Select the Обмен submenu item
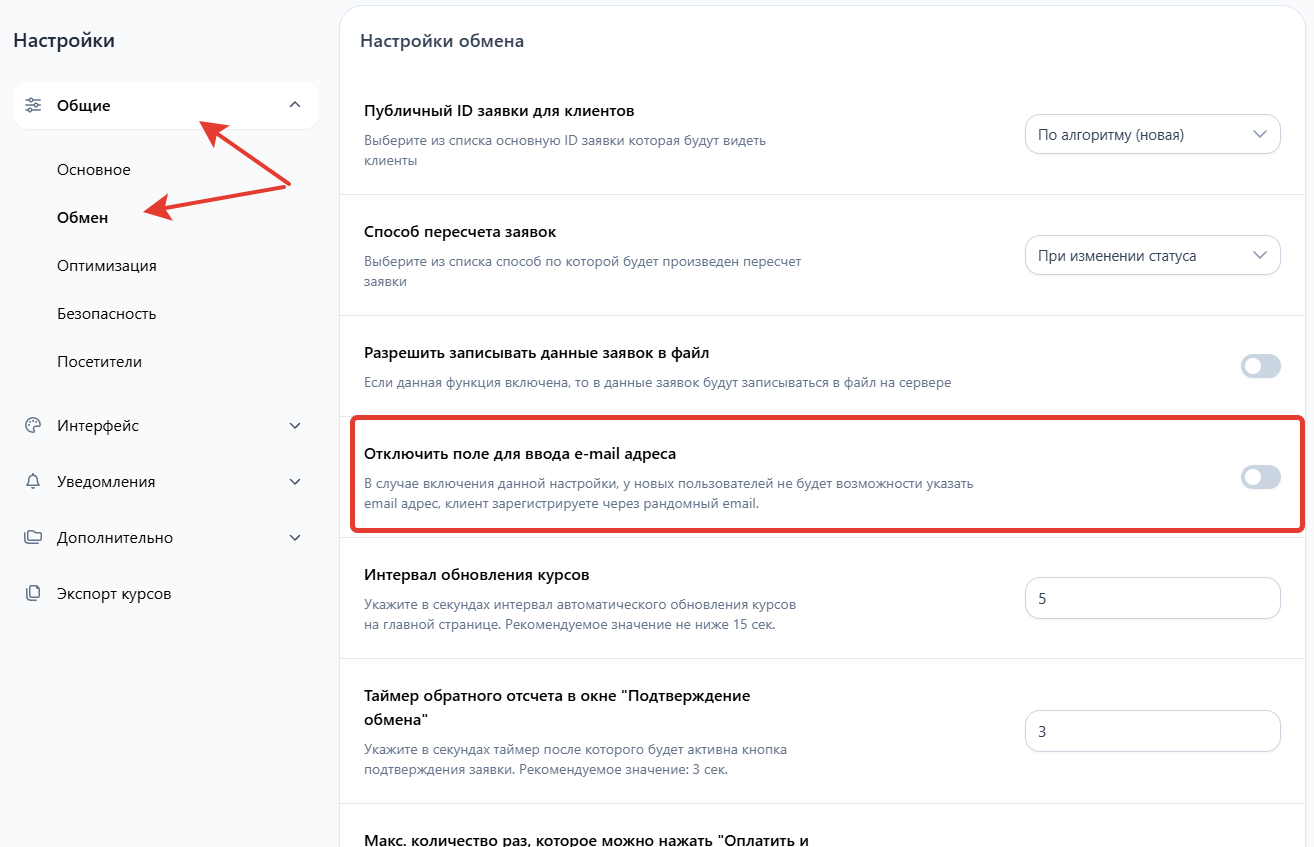1314x847 pixels. coord(83,217)
